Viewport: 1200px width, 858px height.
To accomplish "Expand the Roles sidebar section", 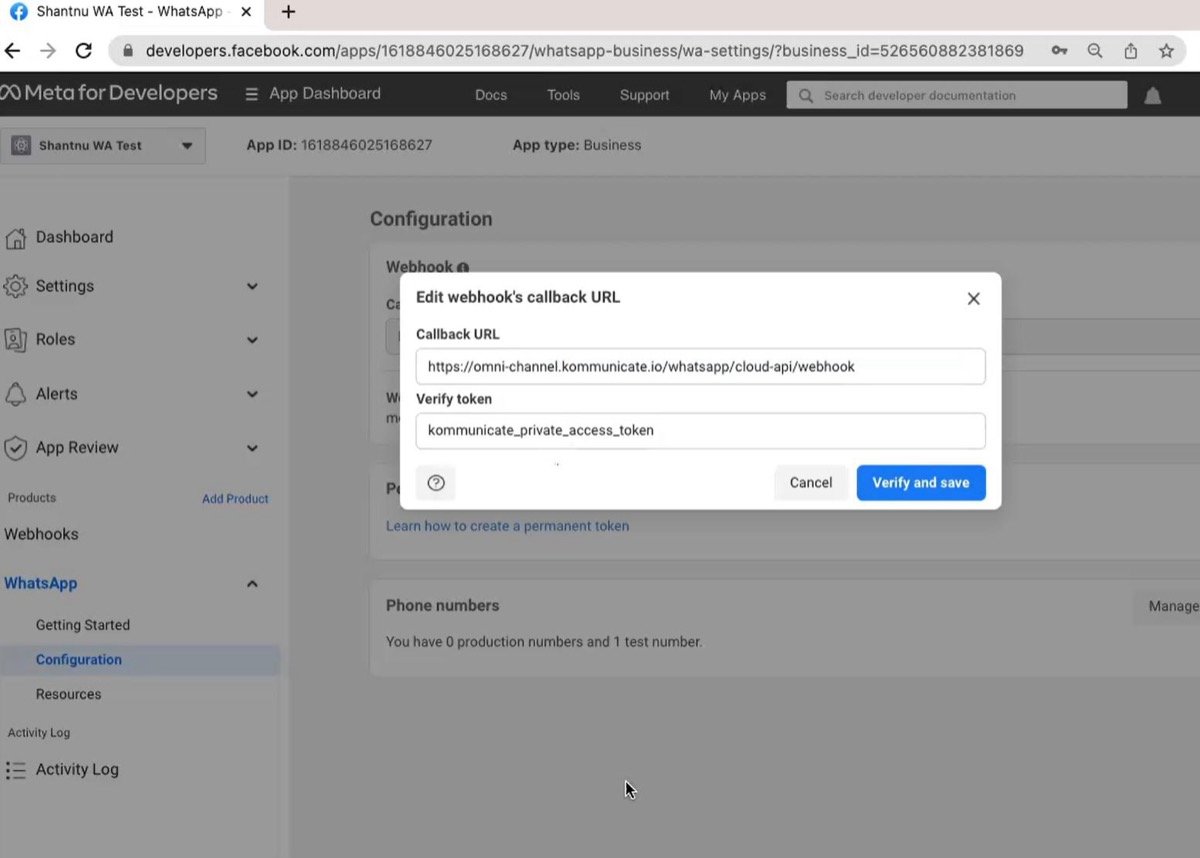I will [252, 340].
